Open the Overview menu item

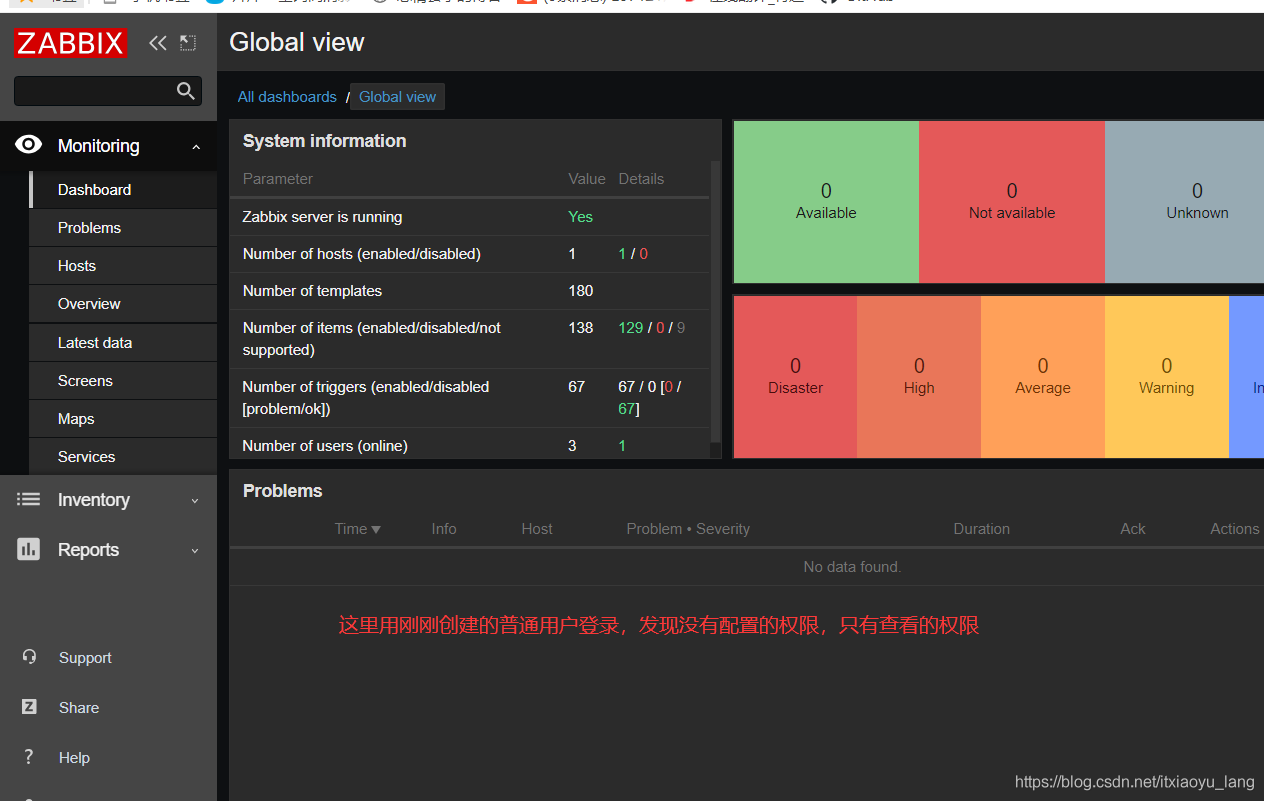coord(123,304)
